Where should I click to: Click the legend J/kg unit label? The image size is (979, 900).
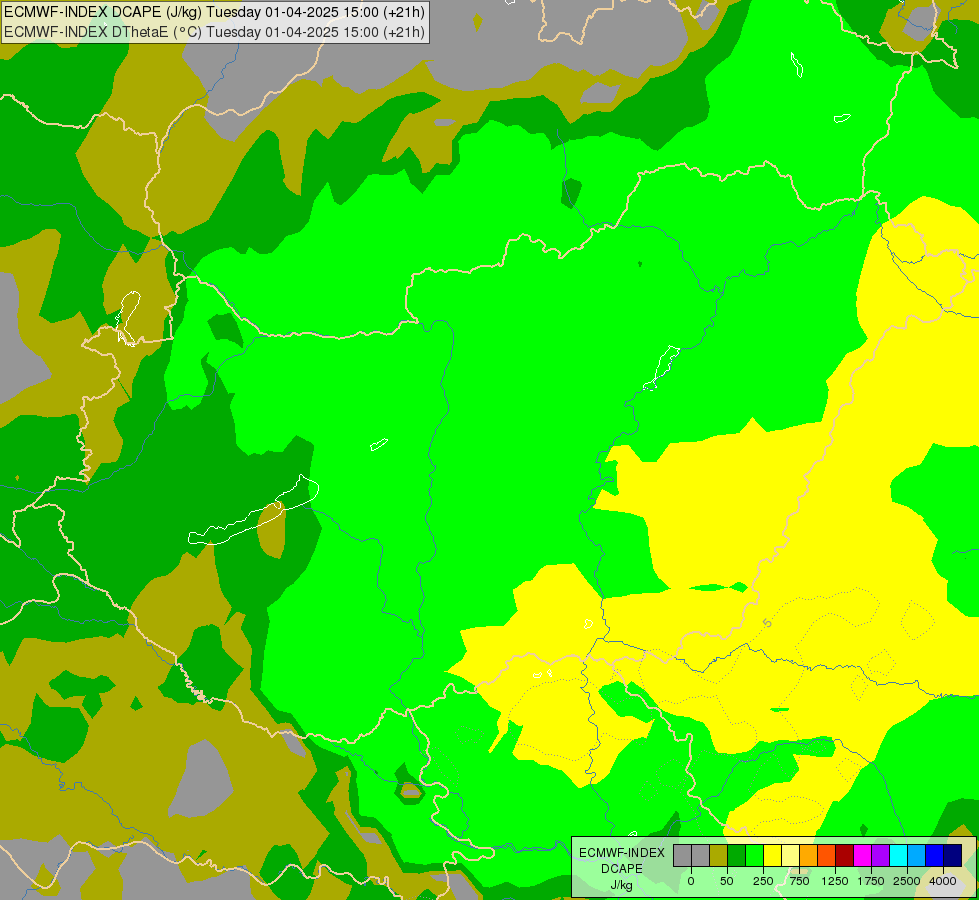click(621, 885)
